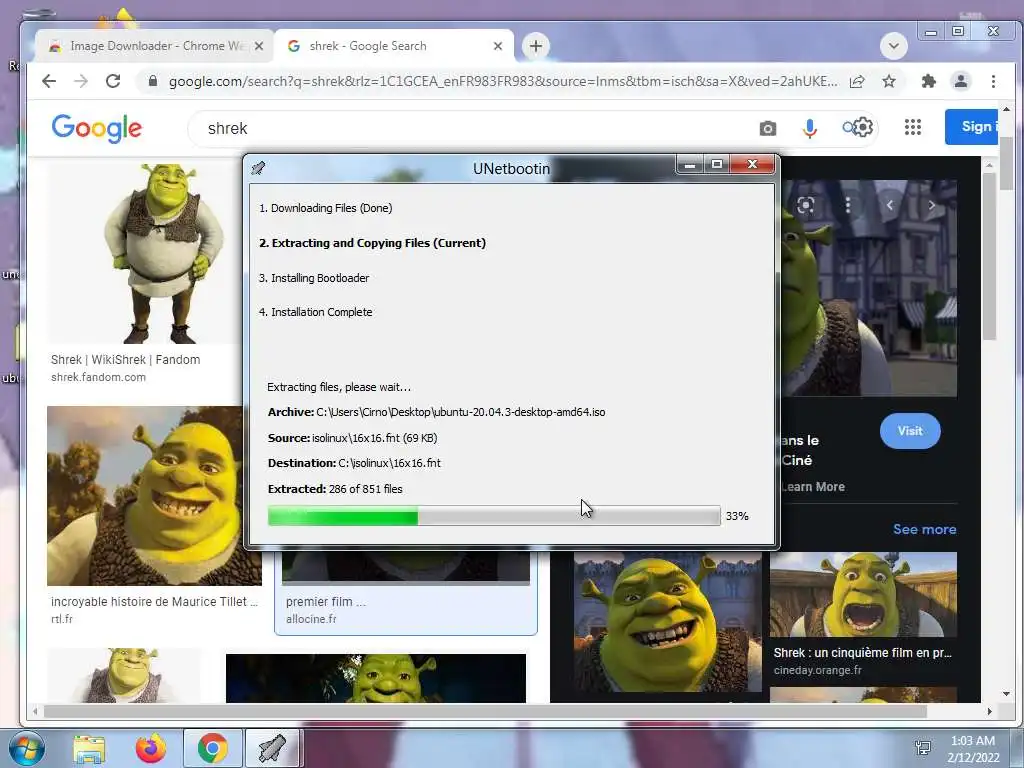Screen dimensions: 1024x768
Task: Click cineday.orange.fr source text
Action: click(818, 670)
